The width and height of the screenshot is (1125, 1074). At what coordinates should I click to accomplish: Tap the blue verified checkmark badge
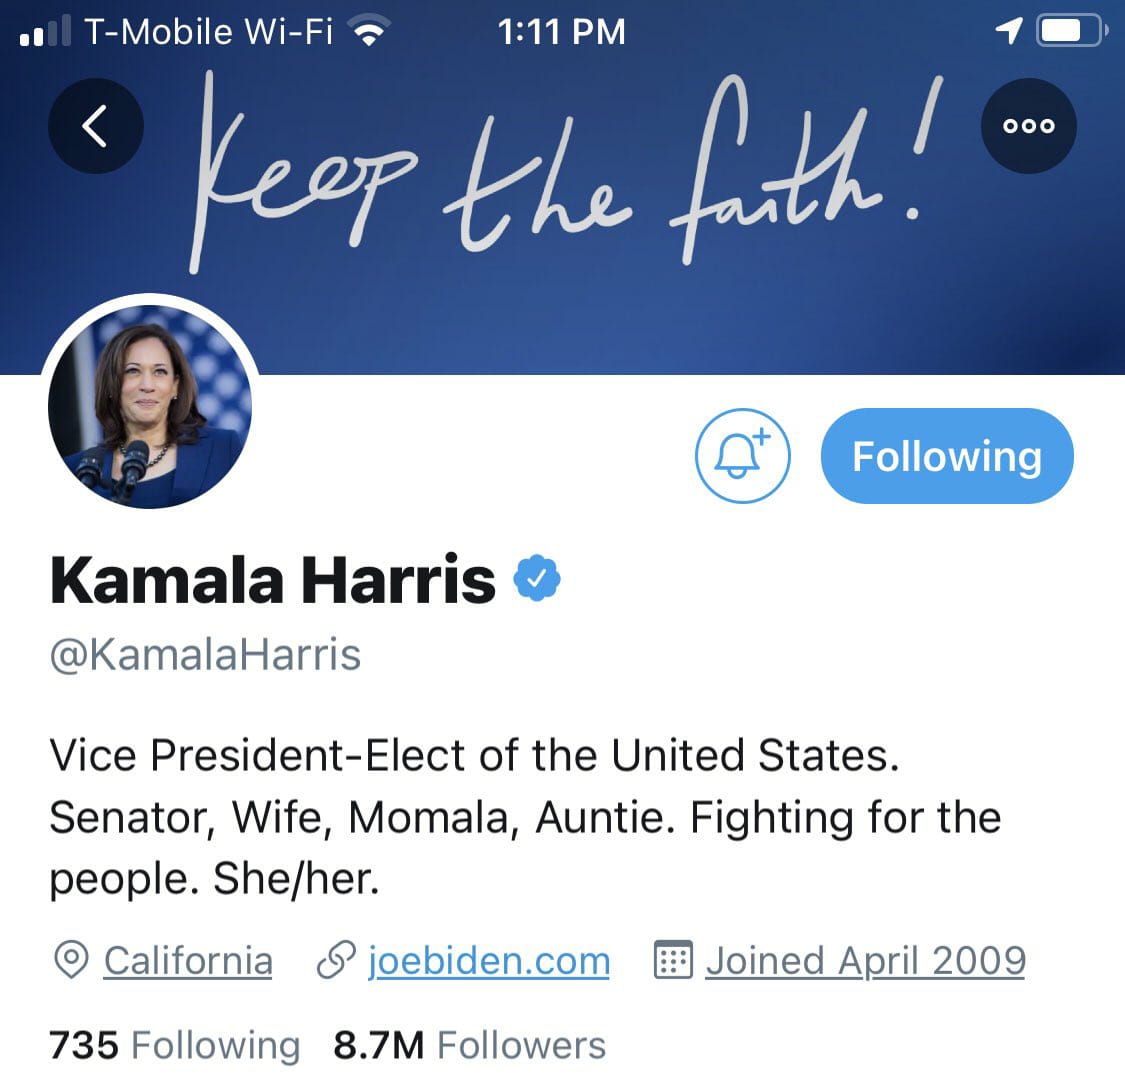click(x=537, y=578)
